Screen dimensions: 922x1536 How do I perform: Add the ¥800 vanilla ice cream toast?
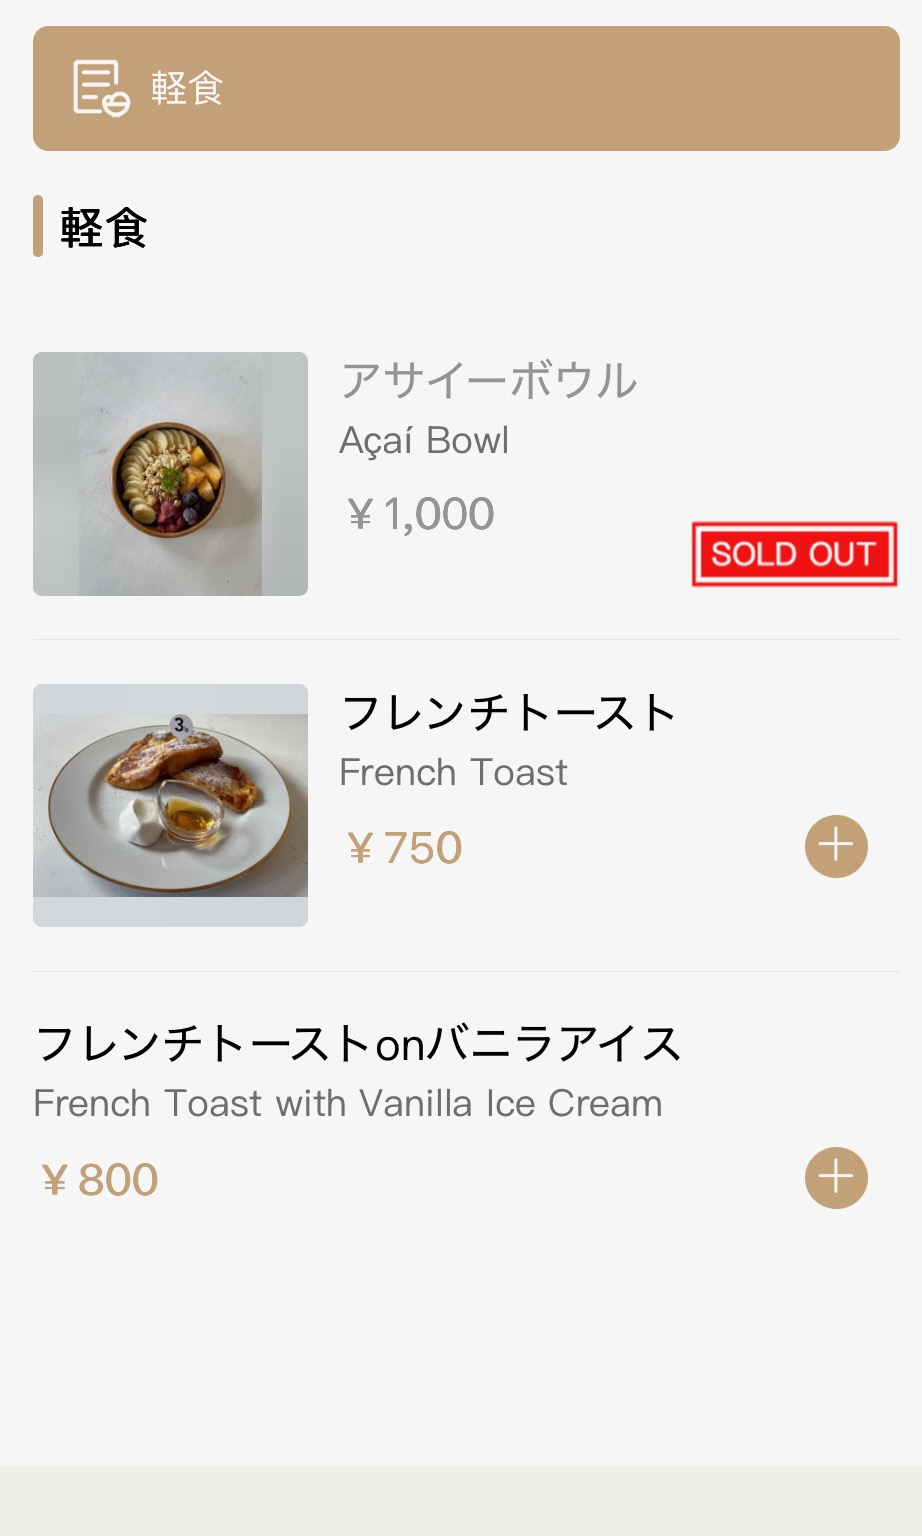tap(836, 1178)
